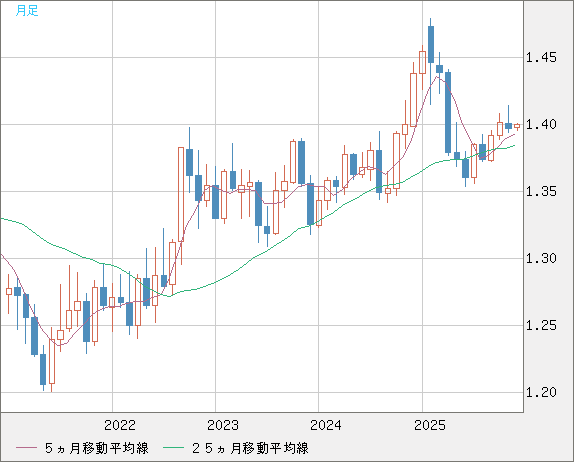574x462 pixels.
Task: Click the 5ヵ月移動平均線 legend text
Action: (x=97, y=448)
